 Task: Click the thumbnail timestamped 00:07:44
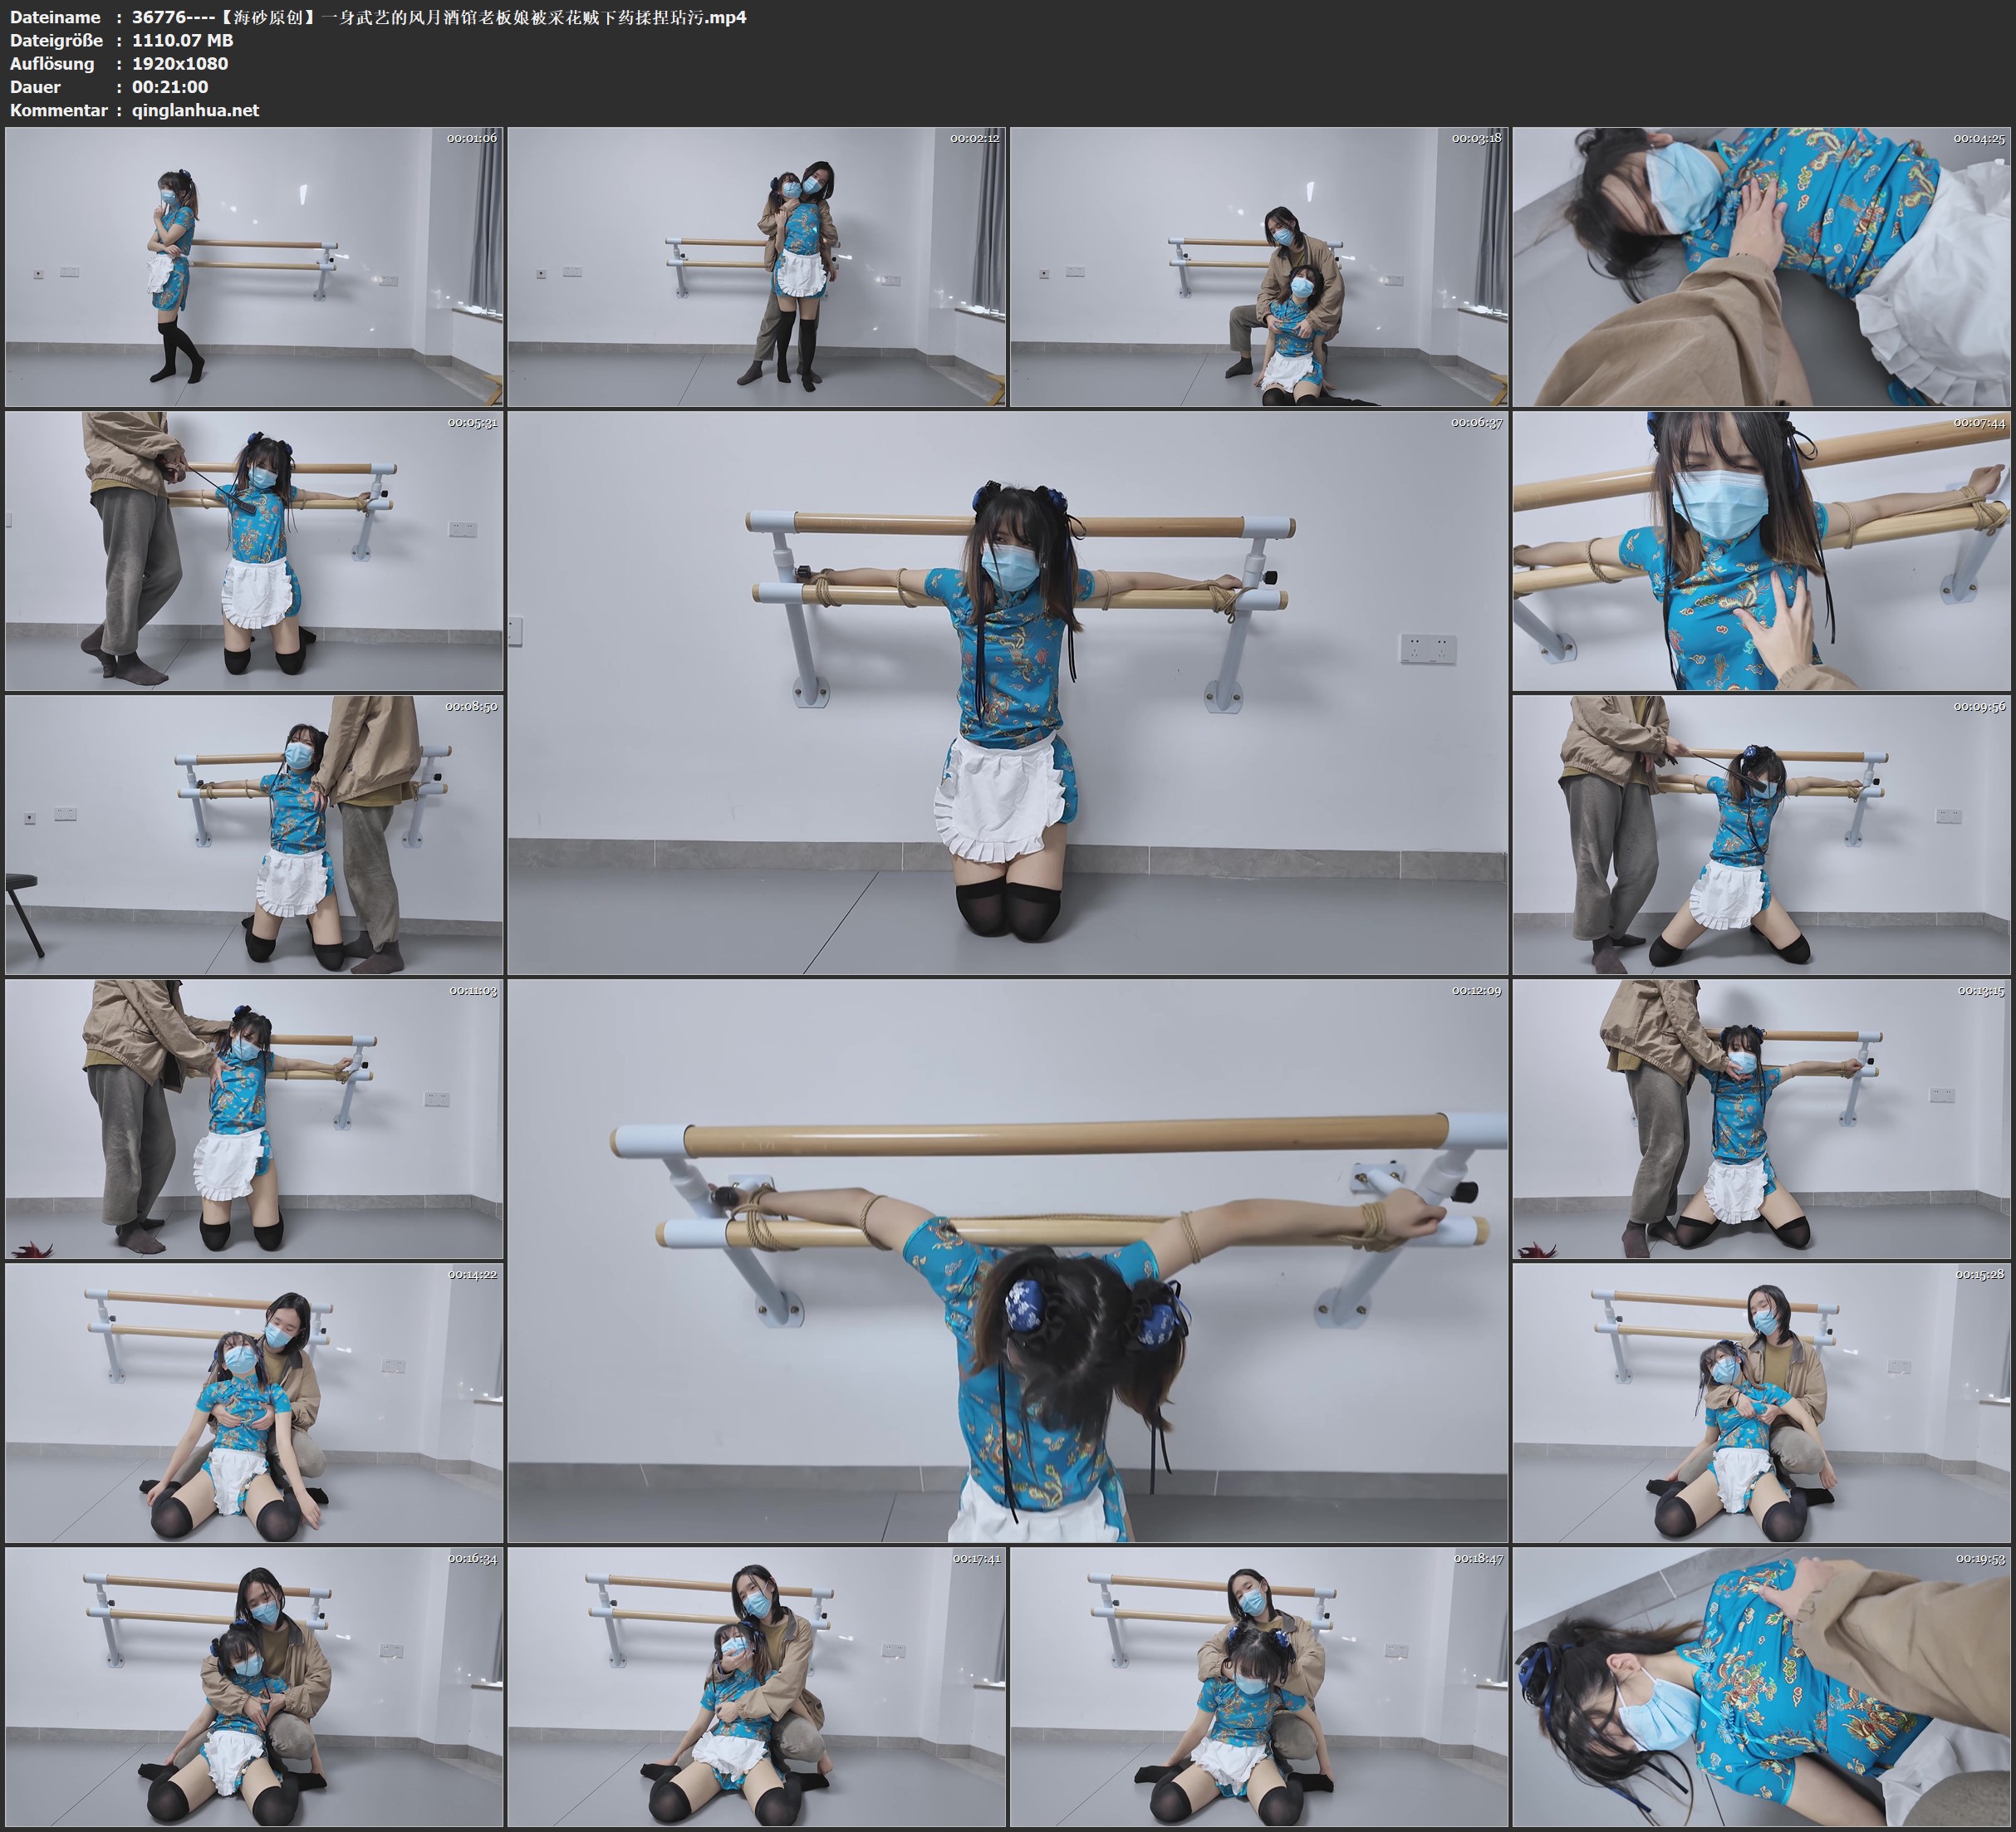(x=1762, y=551)
